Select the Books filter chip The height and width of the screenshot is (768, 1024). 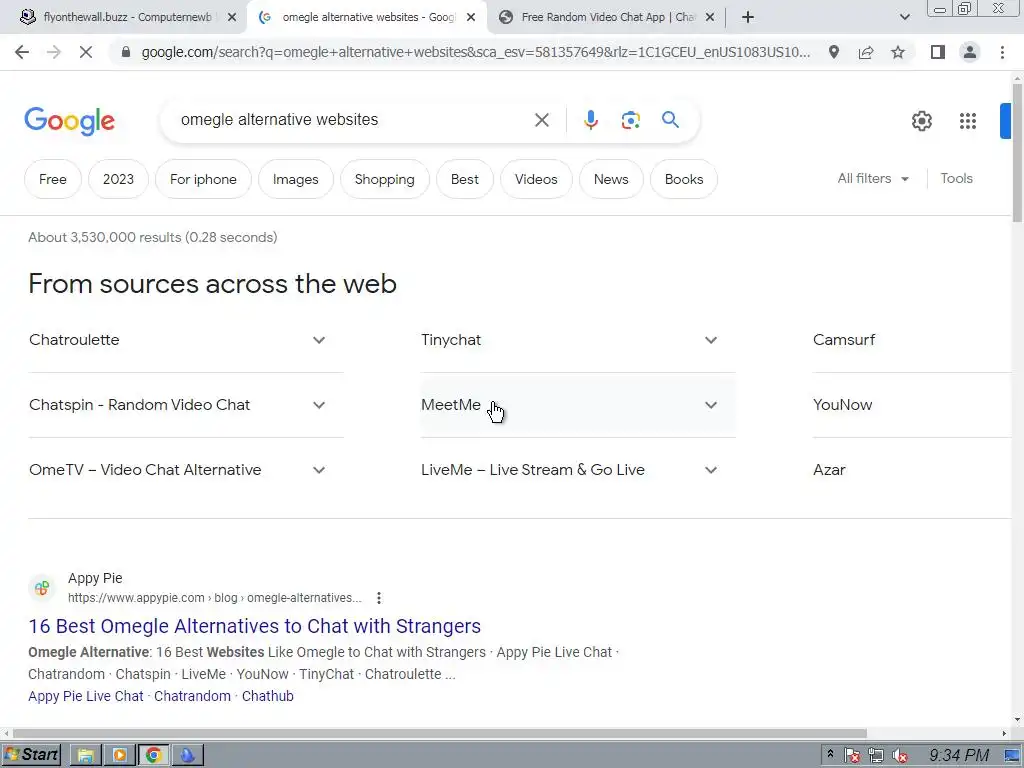[684, 179]
